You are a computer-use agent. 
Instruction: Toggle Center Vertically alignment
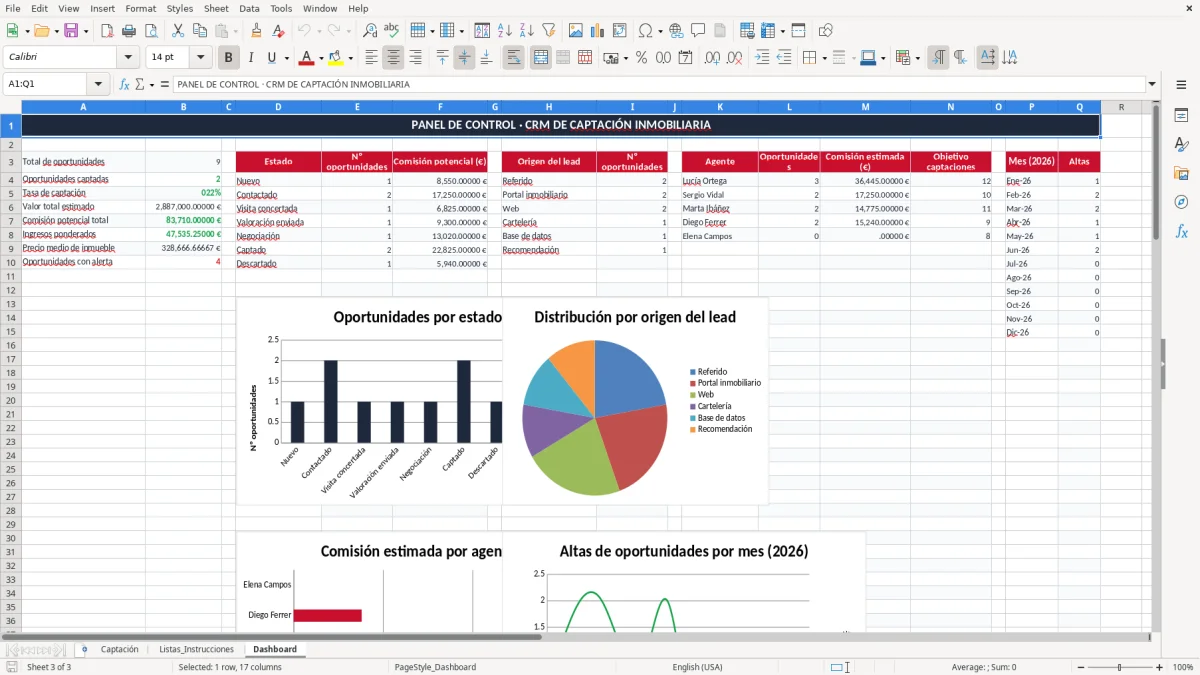point(464,58)
